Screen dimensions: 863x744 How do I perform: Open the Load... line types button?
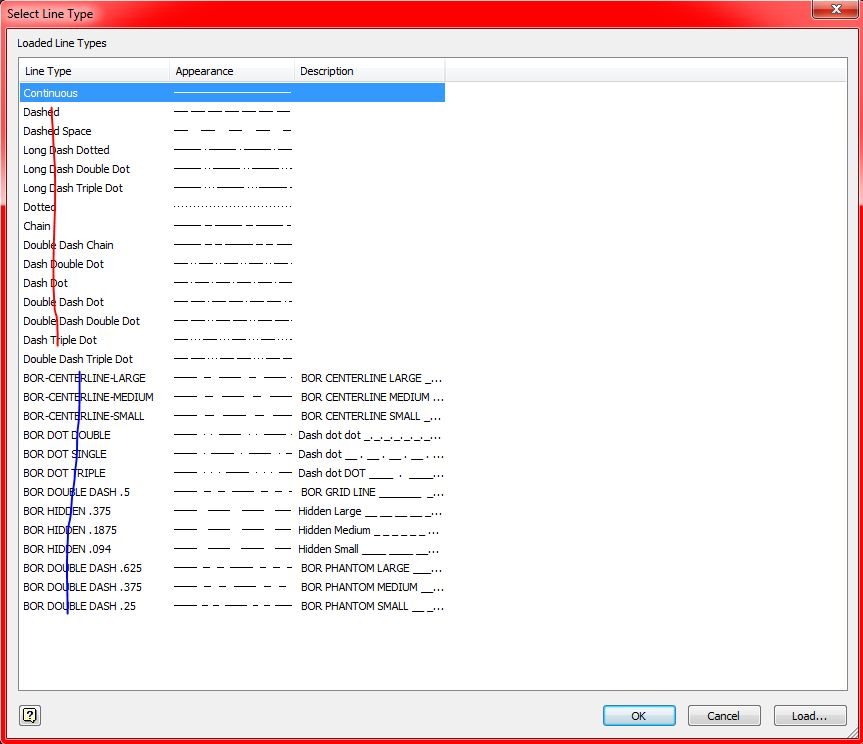coord(810,715)
